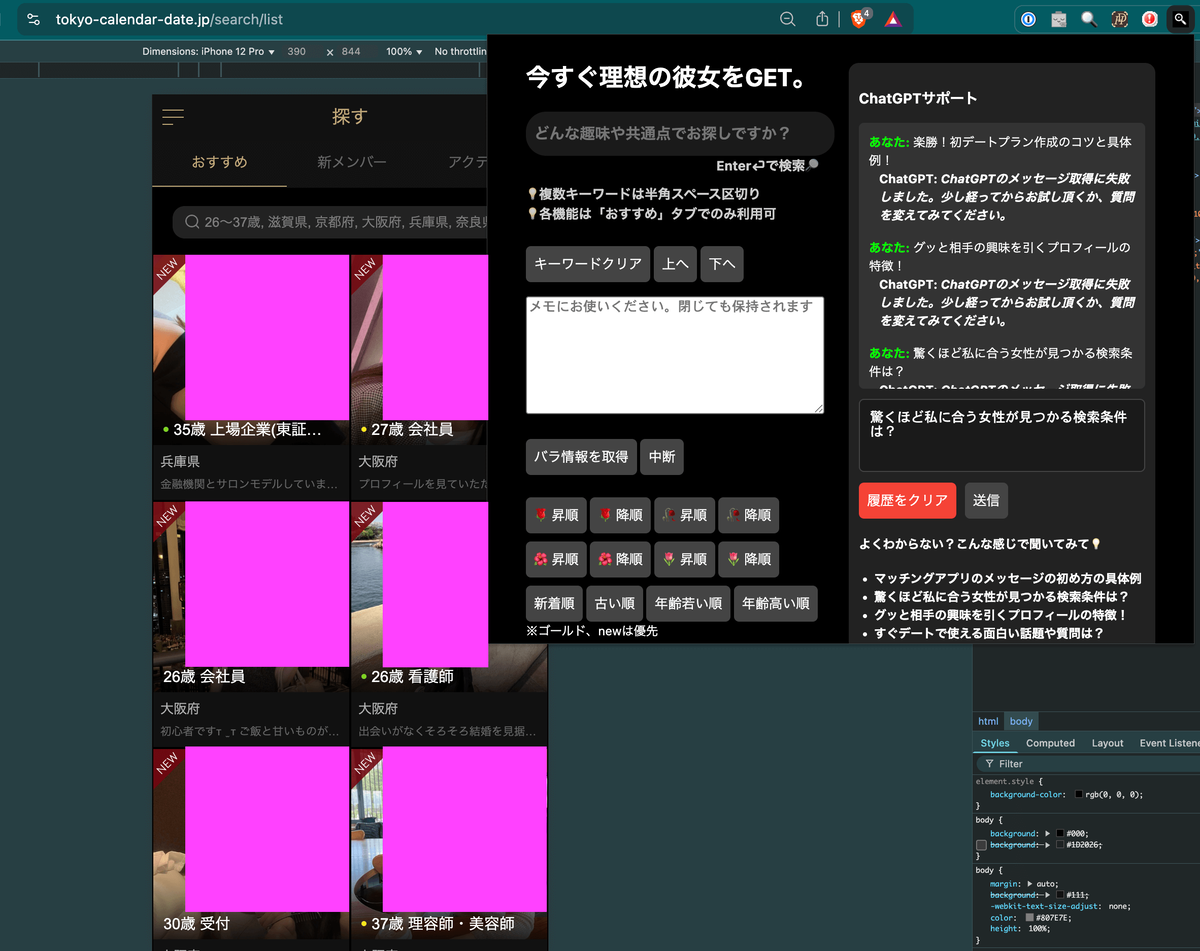Open the Dimensions iPhone 12 Pro dropdown
Viewport: 1200px width, 951px height.
click(208, 51)
